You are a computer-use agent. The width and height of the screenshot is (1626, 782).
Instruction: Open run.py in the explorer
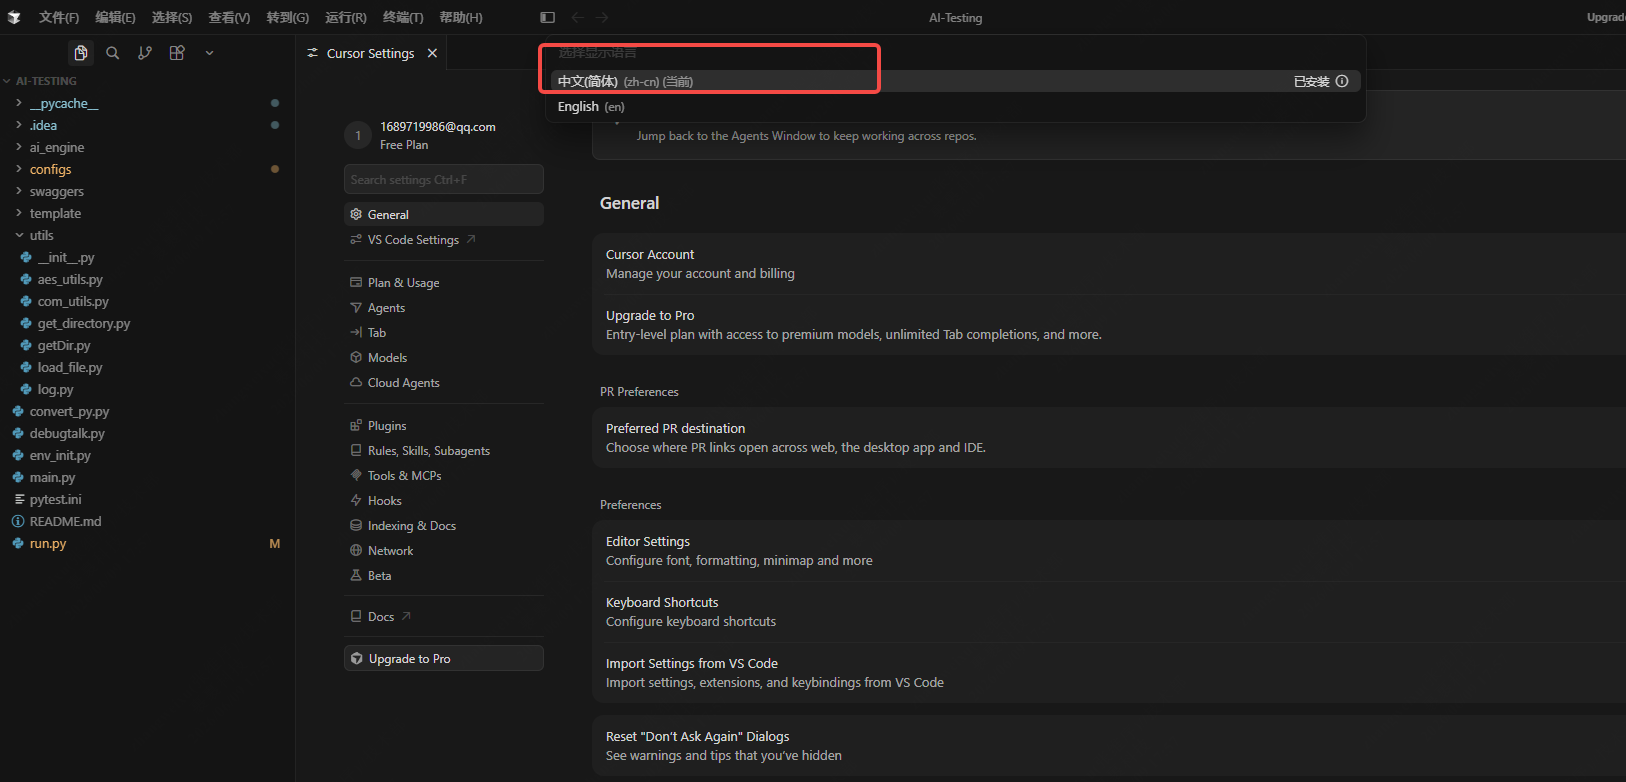pos(147,543)
